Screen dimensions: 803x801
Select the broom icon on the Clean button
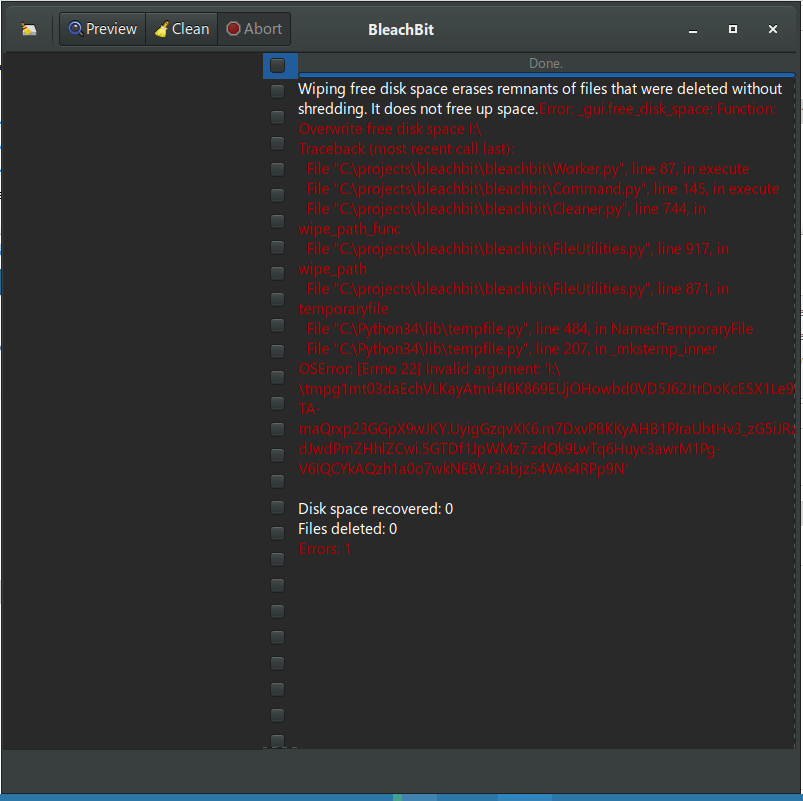162,29
